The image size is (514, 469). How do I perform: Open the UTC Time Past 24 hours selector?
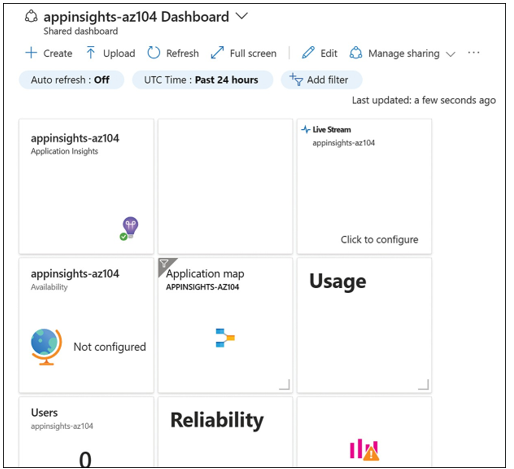tap(203, 80)
